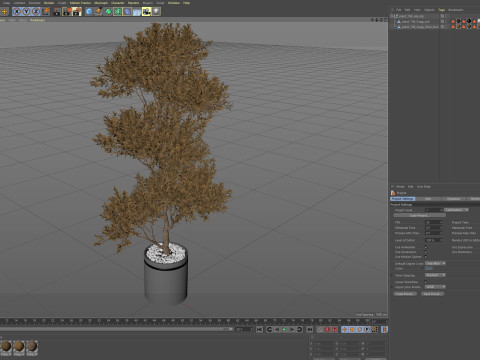Add a Cube primitive with the blue cube icon
The height and width of the screenshot is (360, 480).
point(89,12)
